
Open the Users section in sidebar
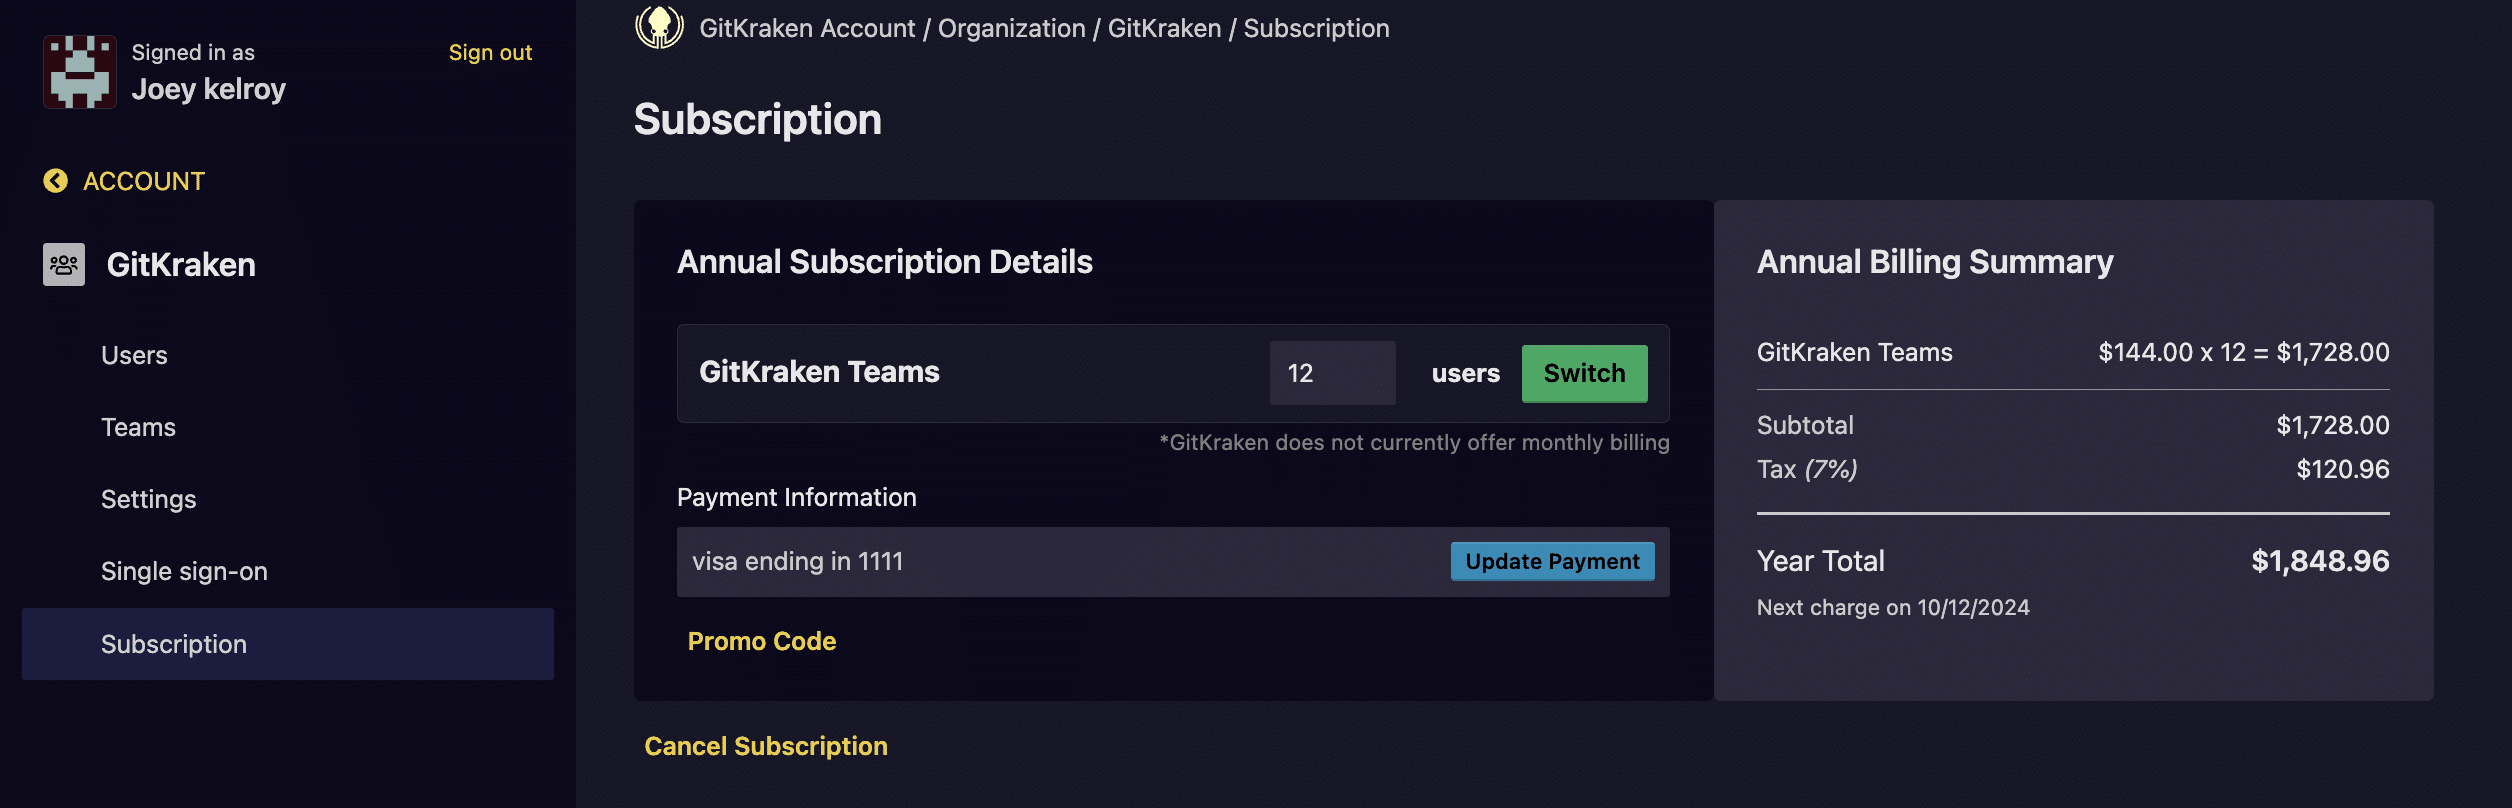pyautogui.click(x=134, y=356)
